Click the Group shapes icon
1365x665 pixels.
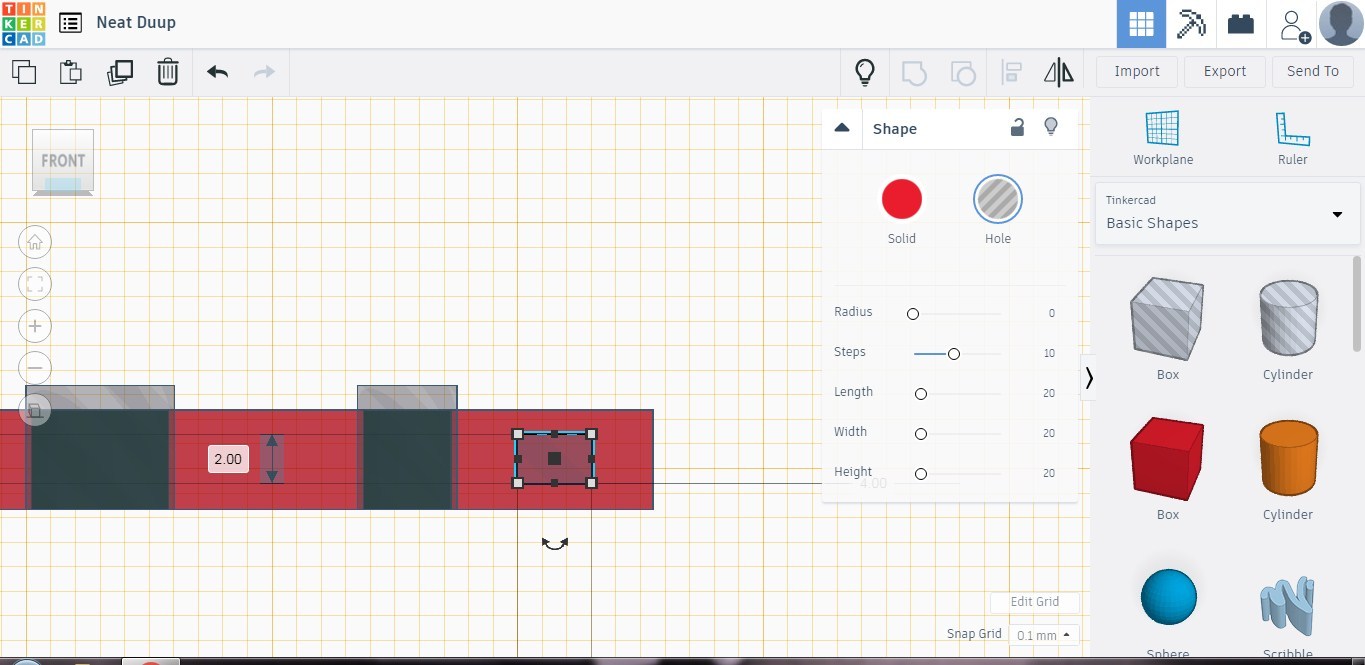pyautogui.click(x=914, y=72)
